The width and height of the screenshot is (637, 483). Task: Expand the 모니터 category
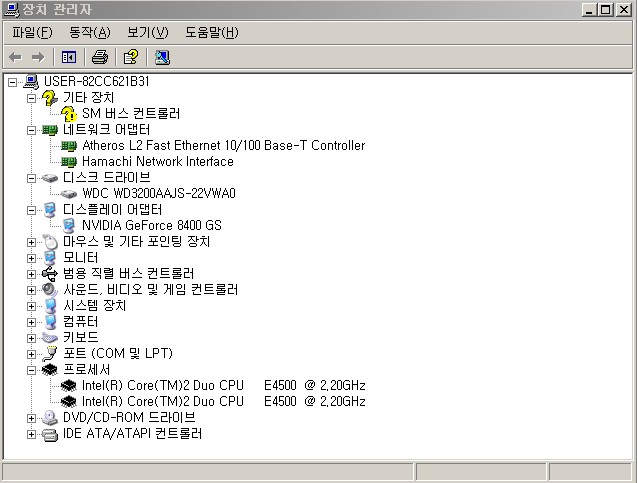click(31, 258)
